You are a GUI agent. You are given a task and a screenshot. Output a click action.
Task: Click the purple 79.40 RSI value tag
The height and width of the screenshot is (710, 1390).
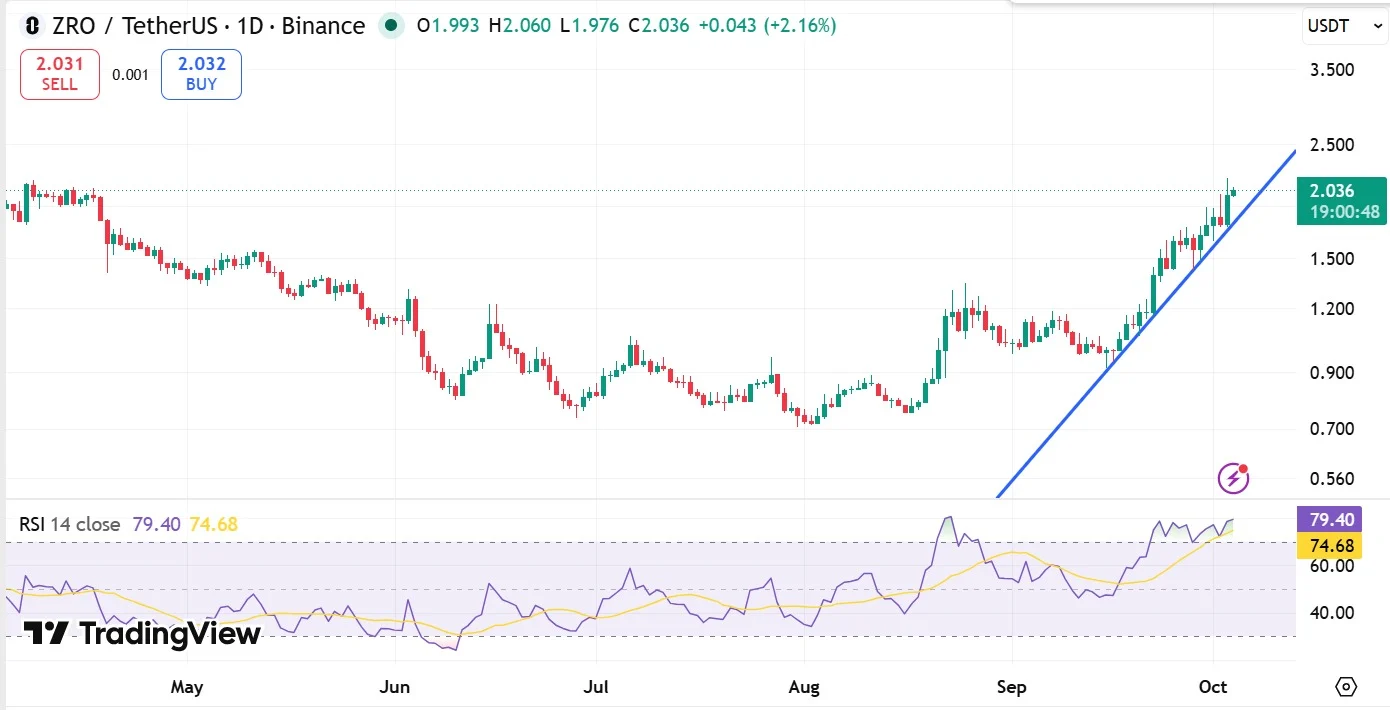tap(1341, 520)
